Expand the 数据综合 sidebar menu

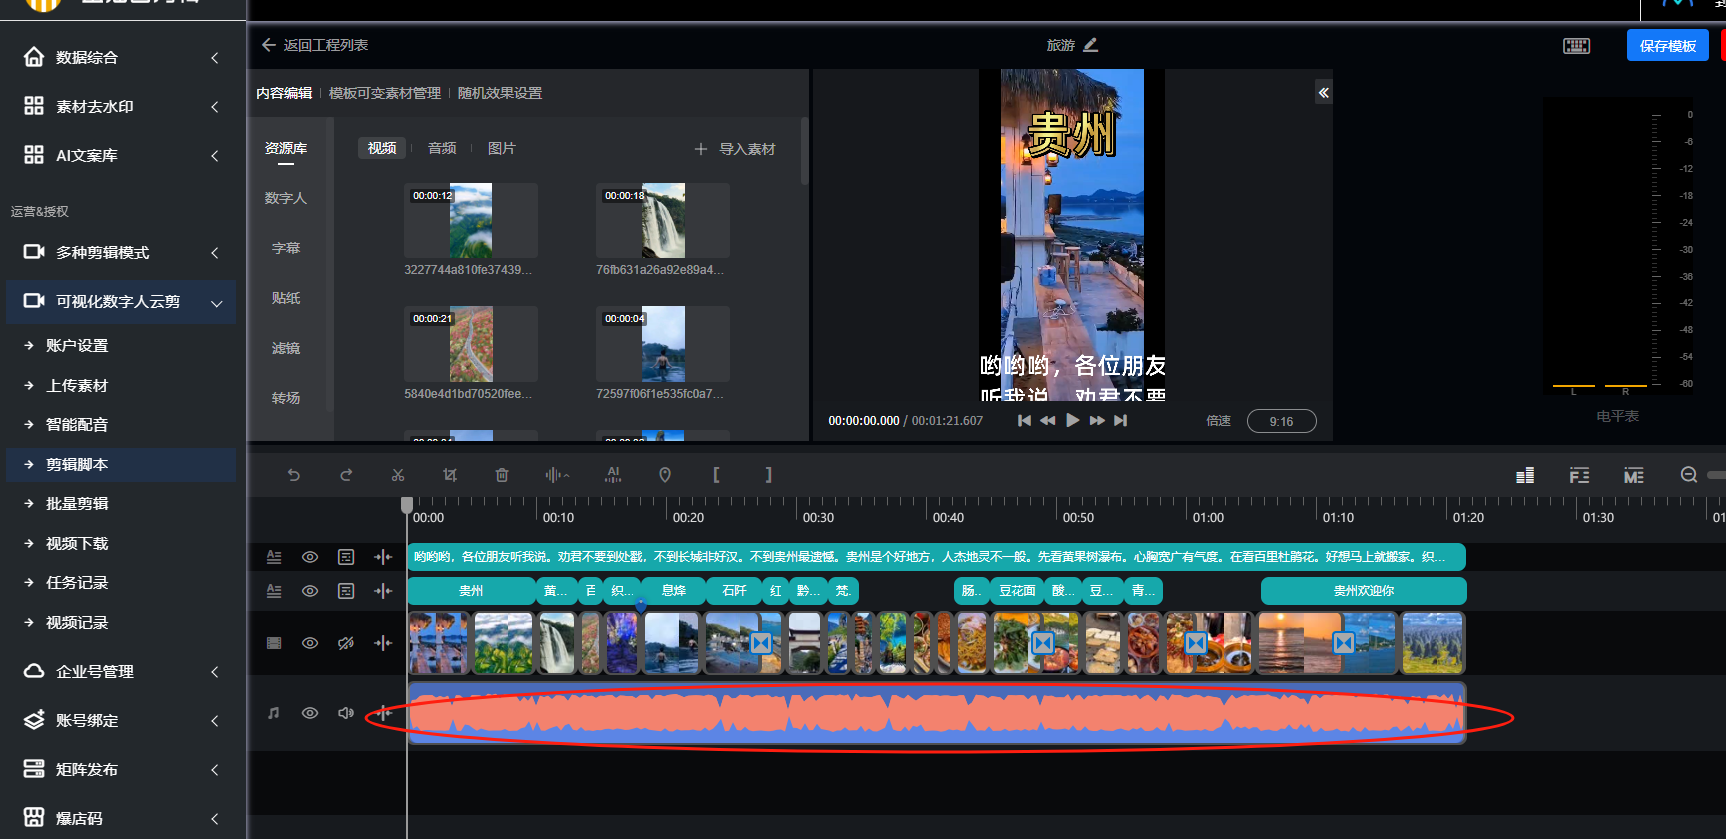123,57
